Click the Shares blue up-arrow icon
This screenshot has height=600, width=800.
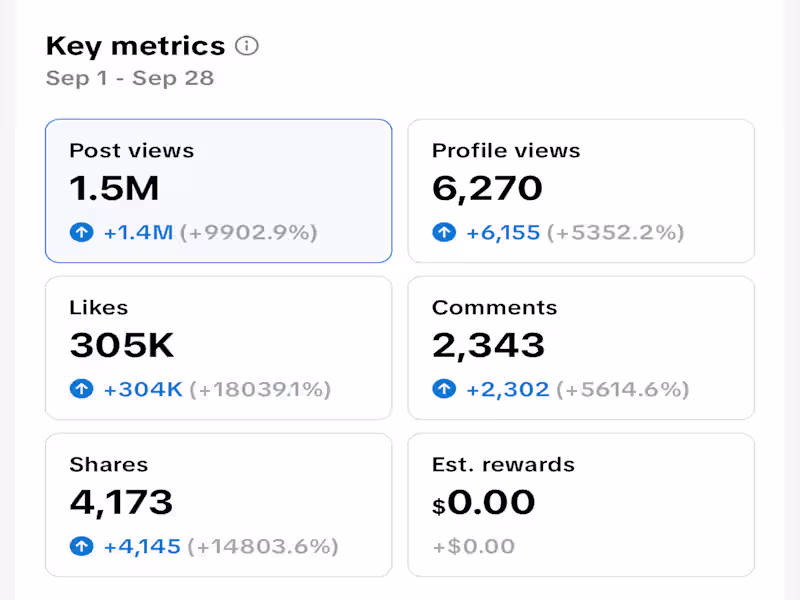point(82,546)
